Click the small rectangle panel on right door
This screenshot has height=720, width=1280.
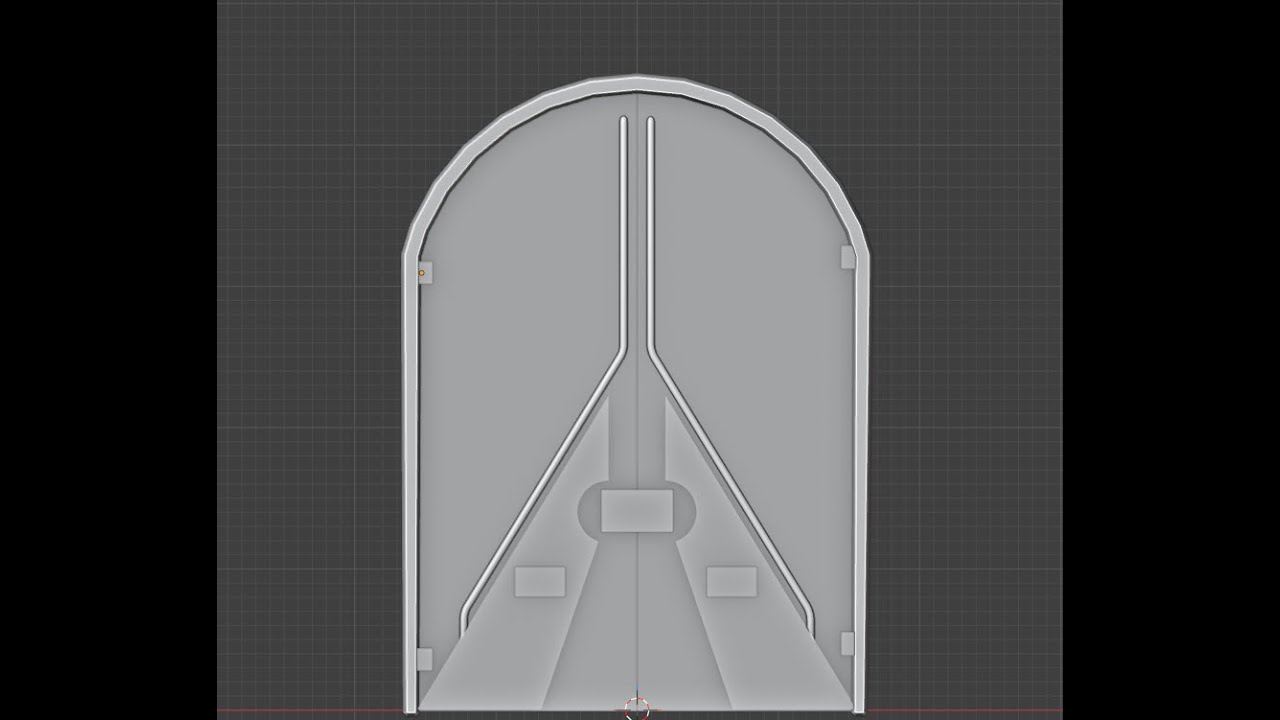coord(732,581)
